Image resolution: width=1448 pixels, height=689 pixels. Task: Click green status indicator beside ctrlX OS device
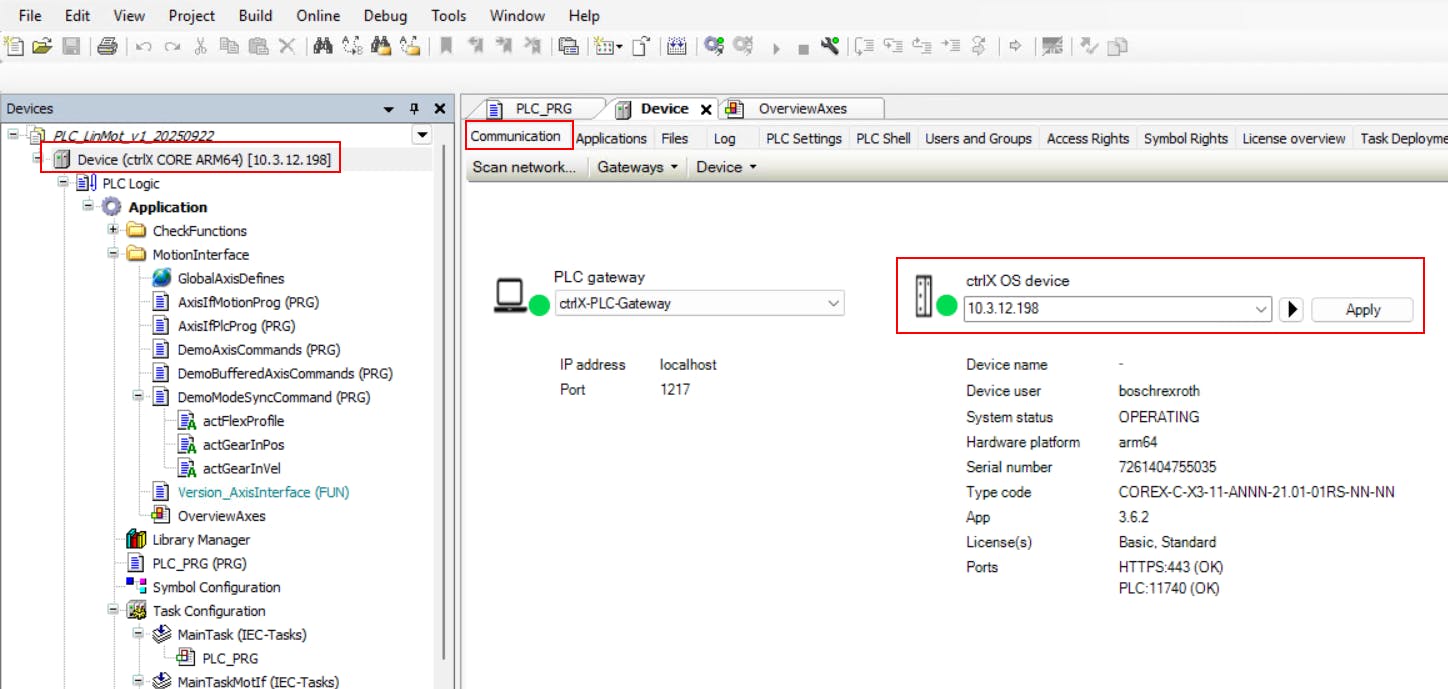(x=947, y=306)
